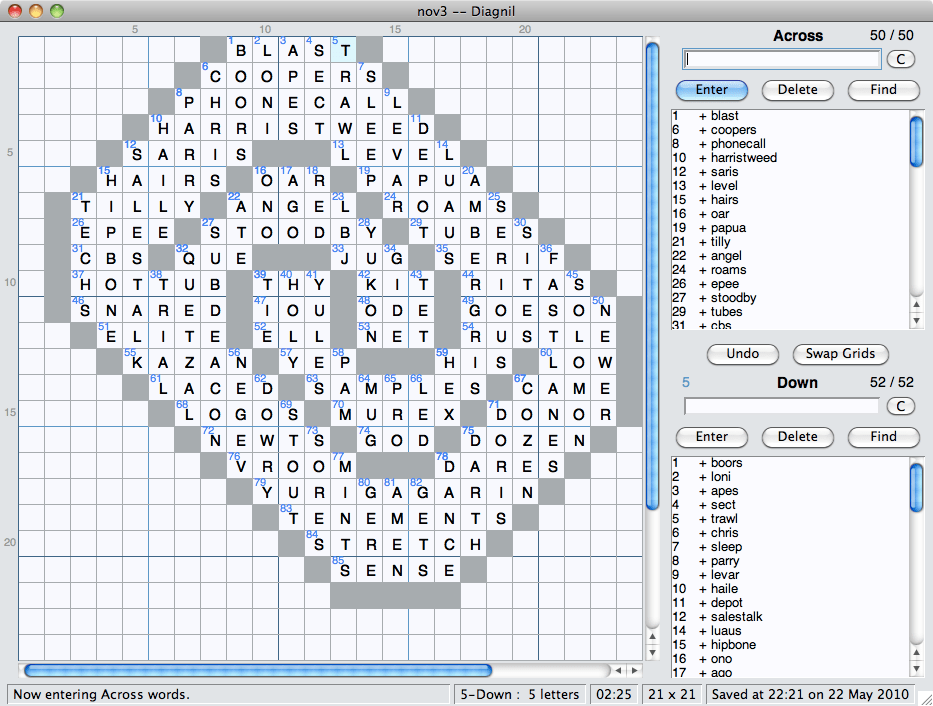This screenshot has height=706, width=933.
Task: Click the Undo button
Action: point(742,354)
